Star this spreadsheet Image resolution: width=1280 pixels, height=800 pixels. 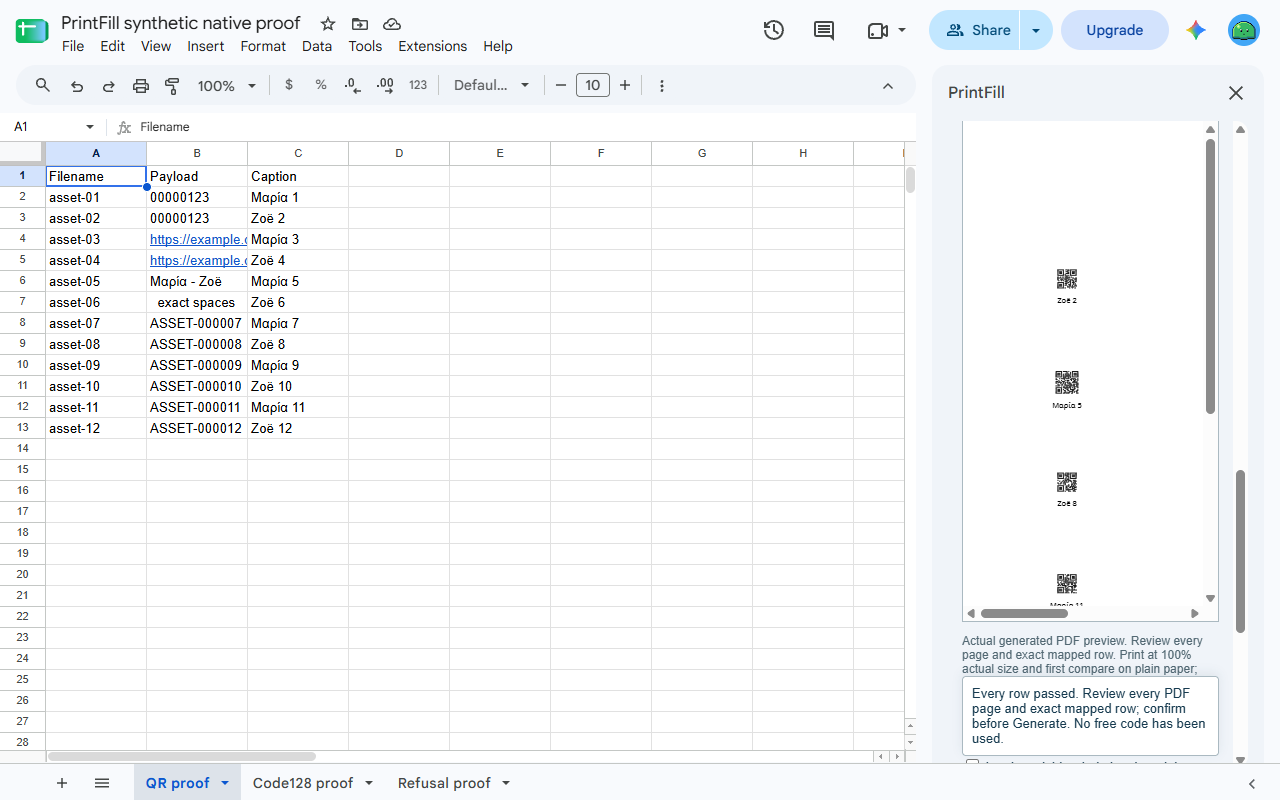tap(328, 23)
